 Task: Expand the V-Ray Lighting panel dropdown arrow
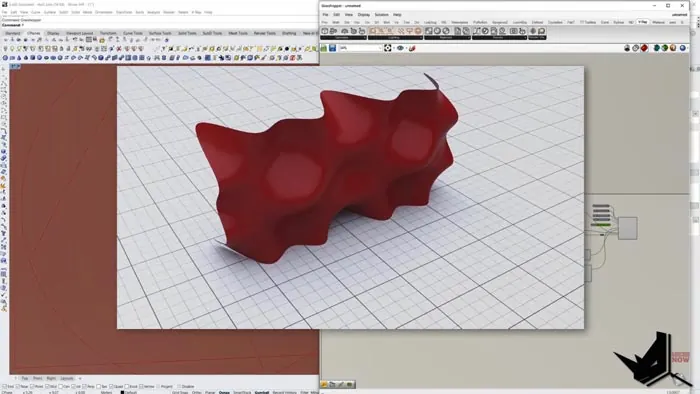[421, 37]
